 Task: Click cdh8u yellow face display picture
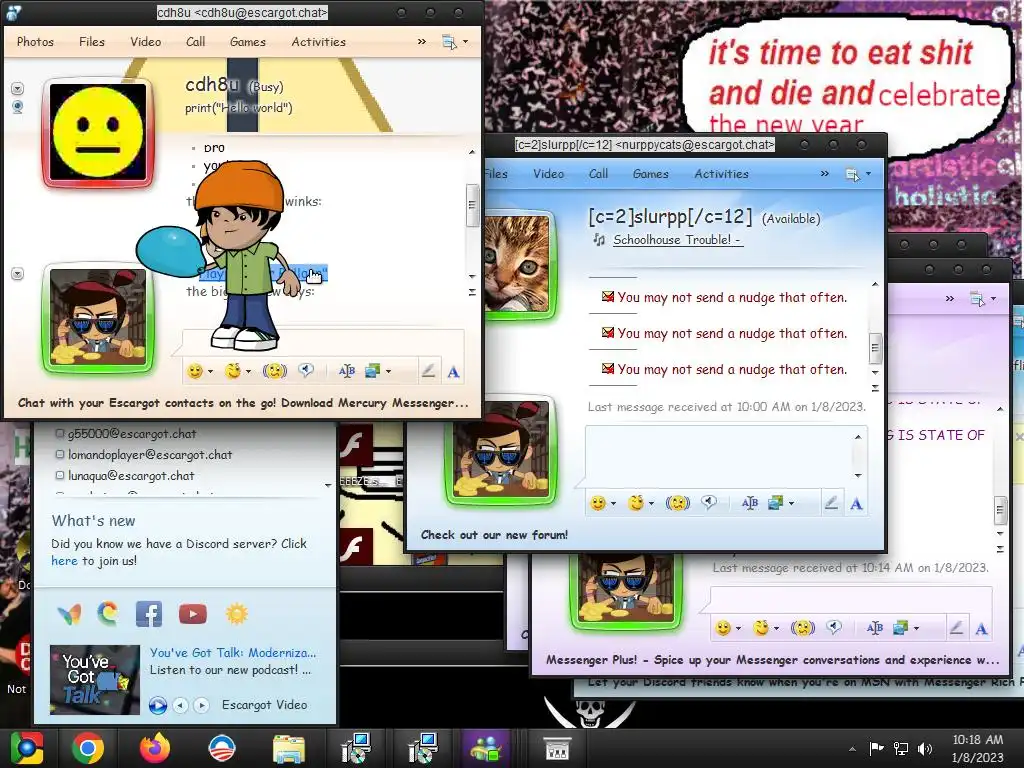(98, 132)
